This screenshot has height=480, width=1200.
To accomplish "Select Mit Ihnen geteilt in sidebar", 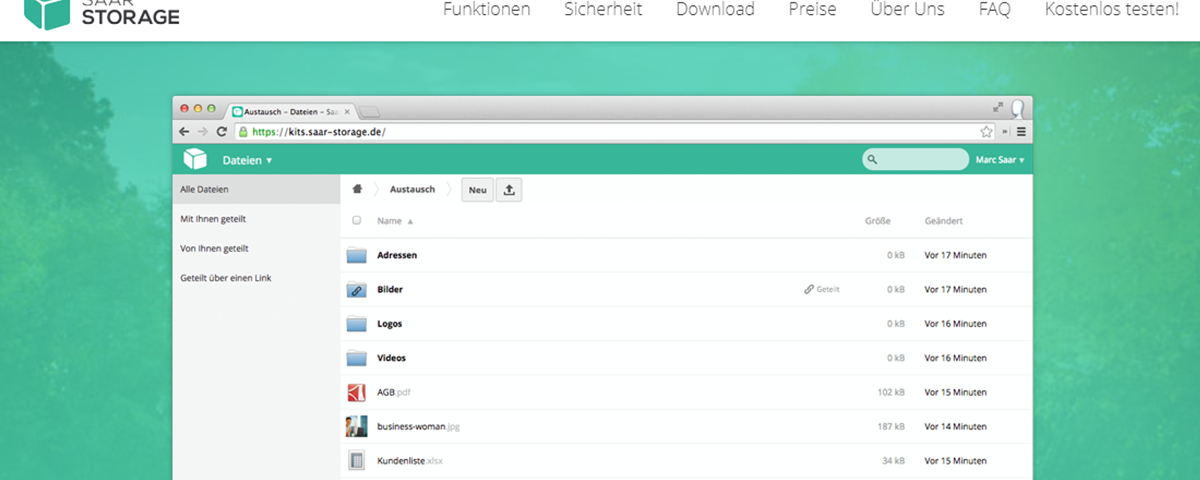I will pos(213,218).
